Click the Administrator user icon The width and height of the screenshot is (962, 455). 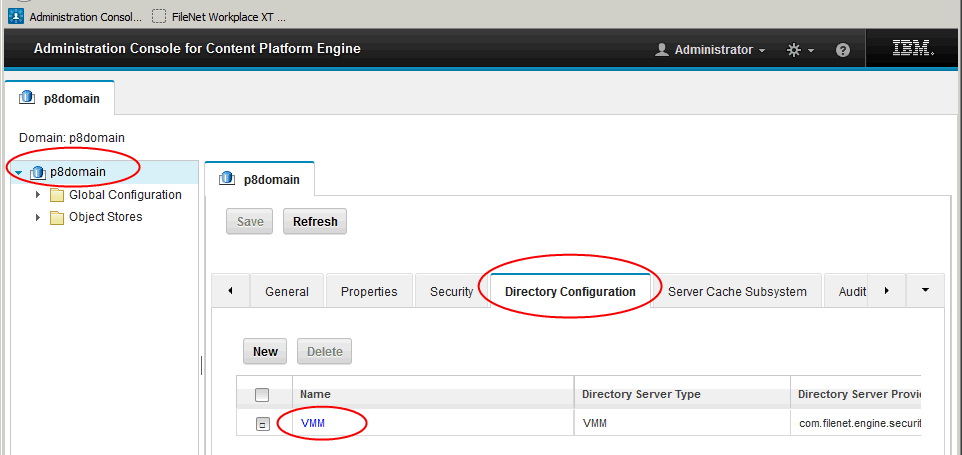661,50
